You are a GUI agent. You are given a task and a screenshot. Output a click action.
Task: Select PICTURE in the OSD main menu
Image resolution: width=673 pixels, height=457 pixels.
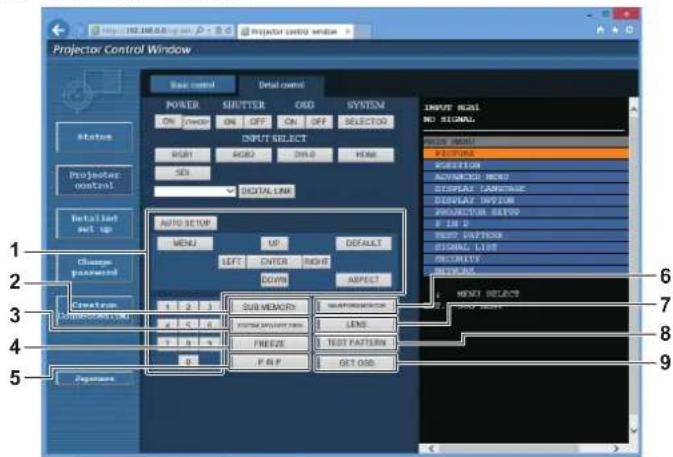pos(526,153)
